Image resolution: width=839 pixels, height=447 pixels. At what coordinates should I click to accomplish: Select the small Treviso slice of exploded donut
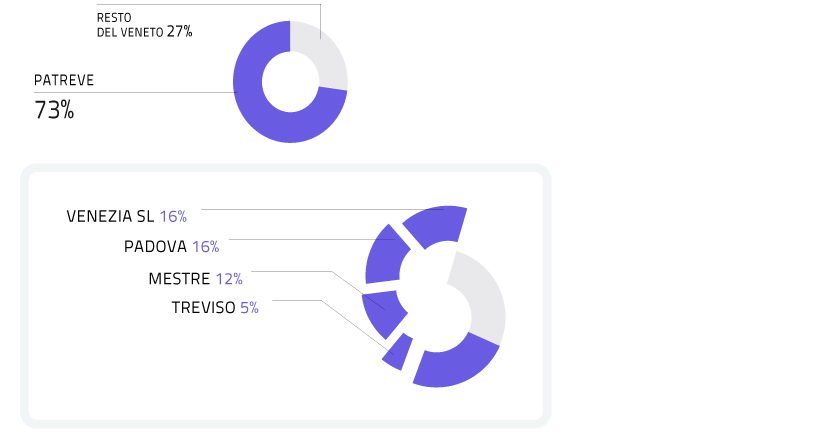click(399, 352)
